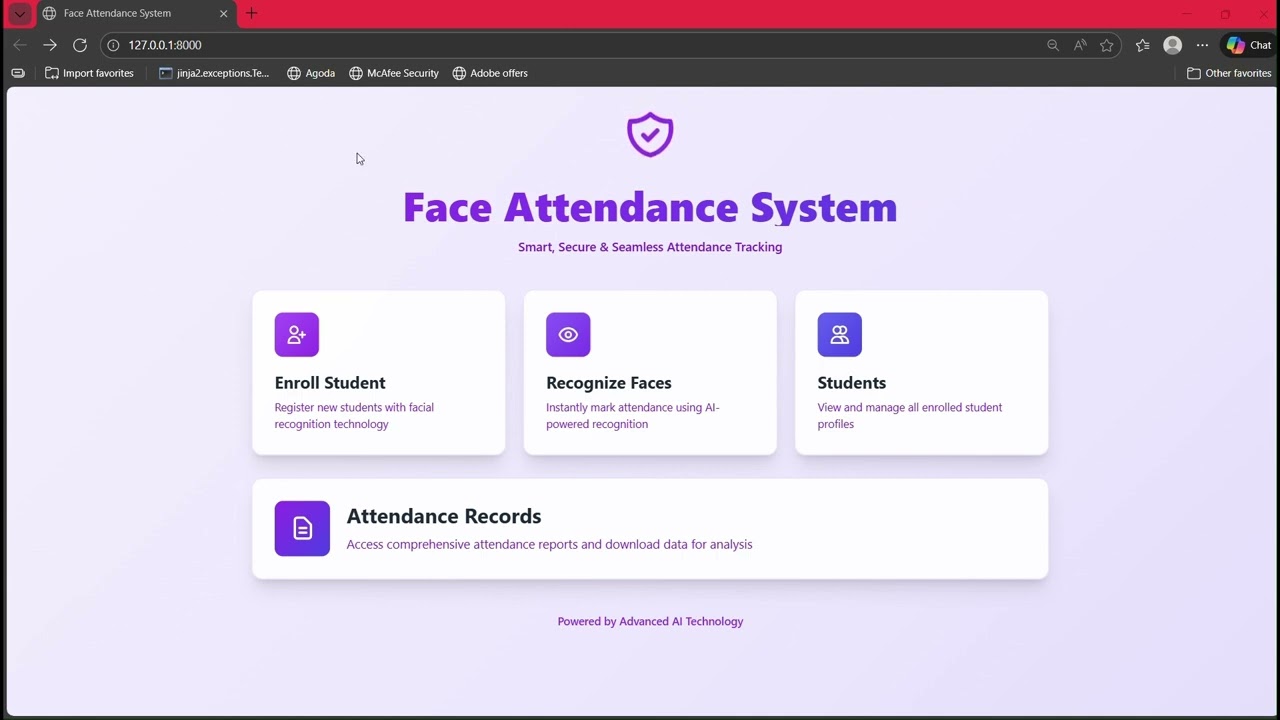Click 'View and manage all enrolled student profiles'
This screenshot has width=1280, height=720.
[x=910, y=416]
